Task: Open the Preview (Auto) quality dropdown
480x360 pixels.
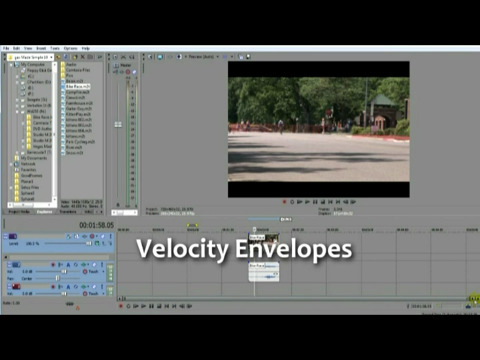Action: coord(217,57)
